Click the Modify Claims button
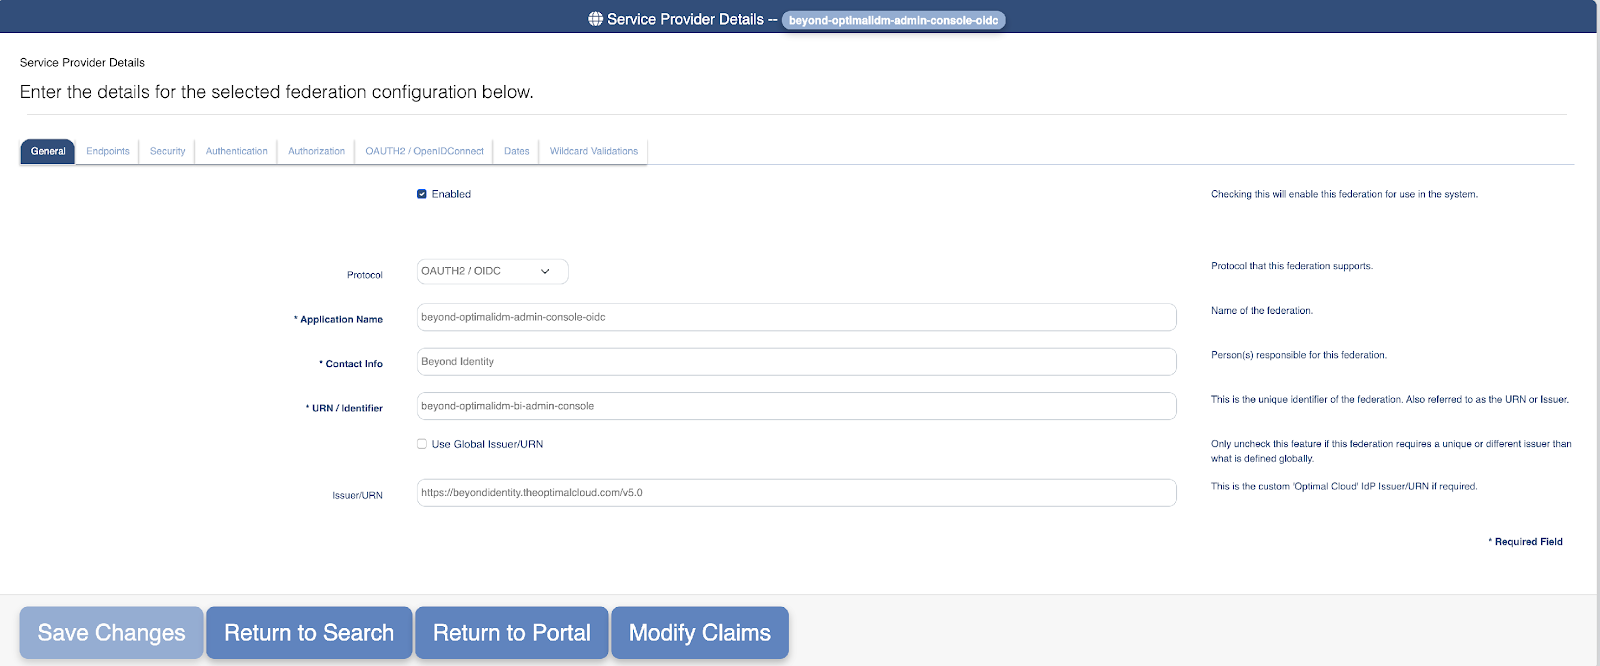This screenshot has height=666, width=1600. 700,633
